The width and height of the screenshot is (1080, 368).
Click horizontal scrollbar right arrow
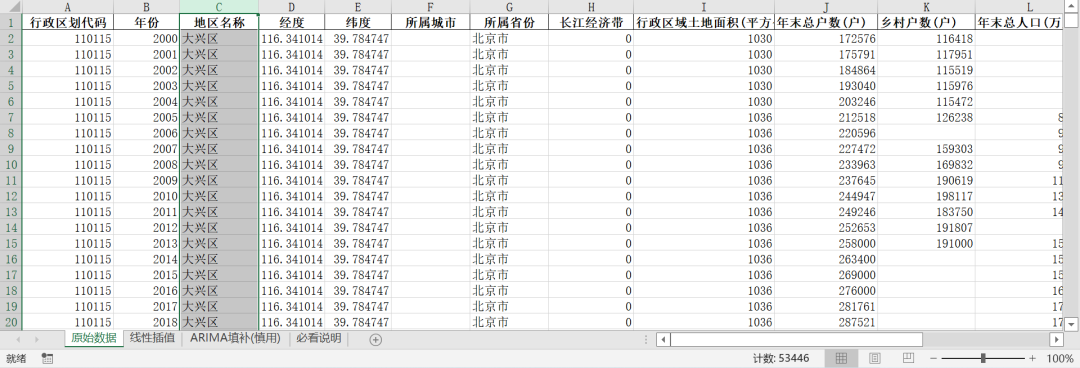(x=1056, y=340)
